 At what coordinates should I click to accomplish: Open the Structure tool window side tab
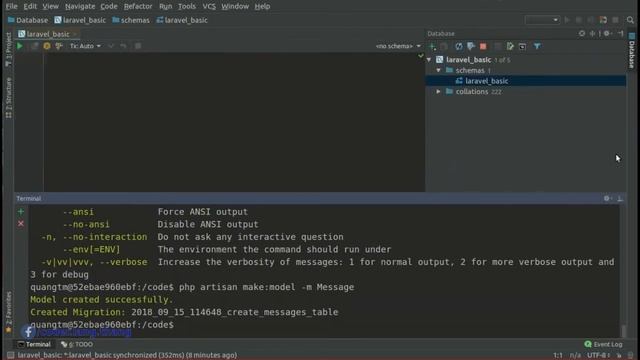pyautogui.click(x=9, y=98)
